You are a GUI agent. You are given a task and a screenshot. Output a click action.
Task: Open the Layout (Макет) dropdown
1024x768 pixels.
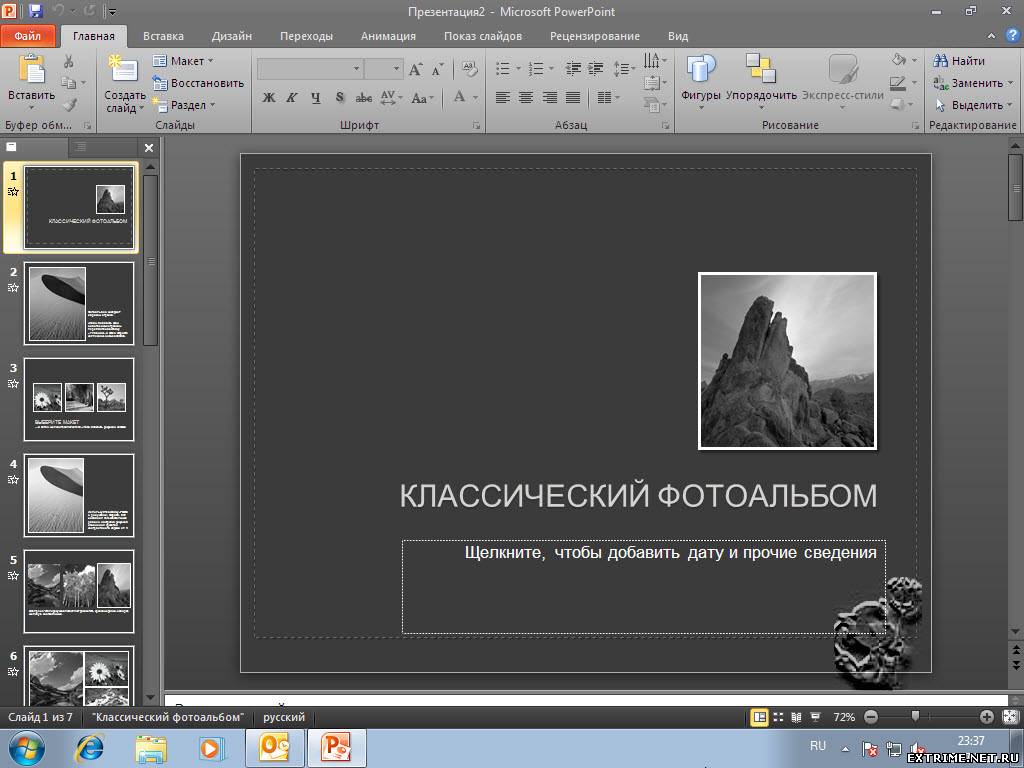185,61
